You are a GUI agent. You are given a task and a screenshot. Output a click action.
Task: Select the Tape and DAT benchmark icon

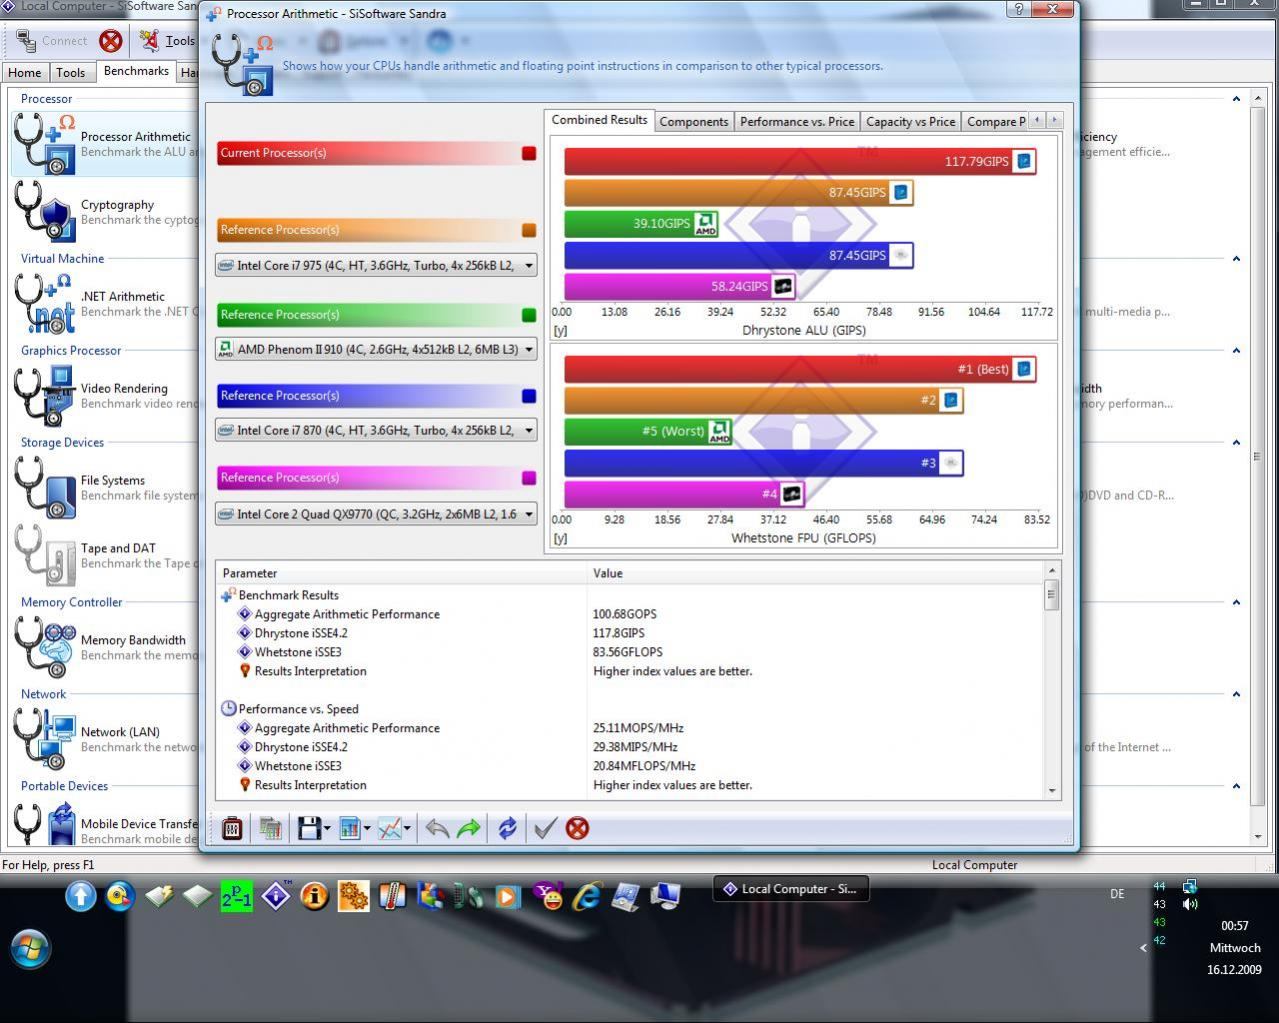click(x=44, y=555)
